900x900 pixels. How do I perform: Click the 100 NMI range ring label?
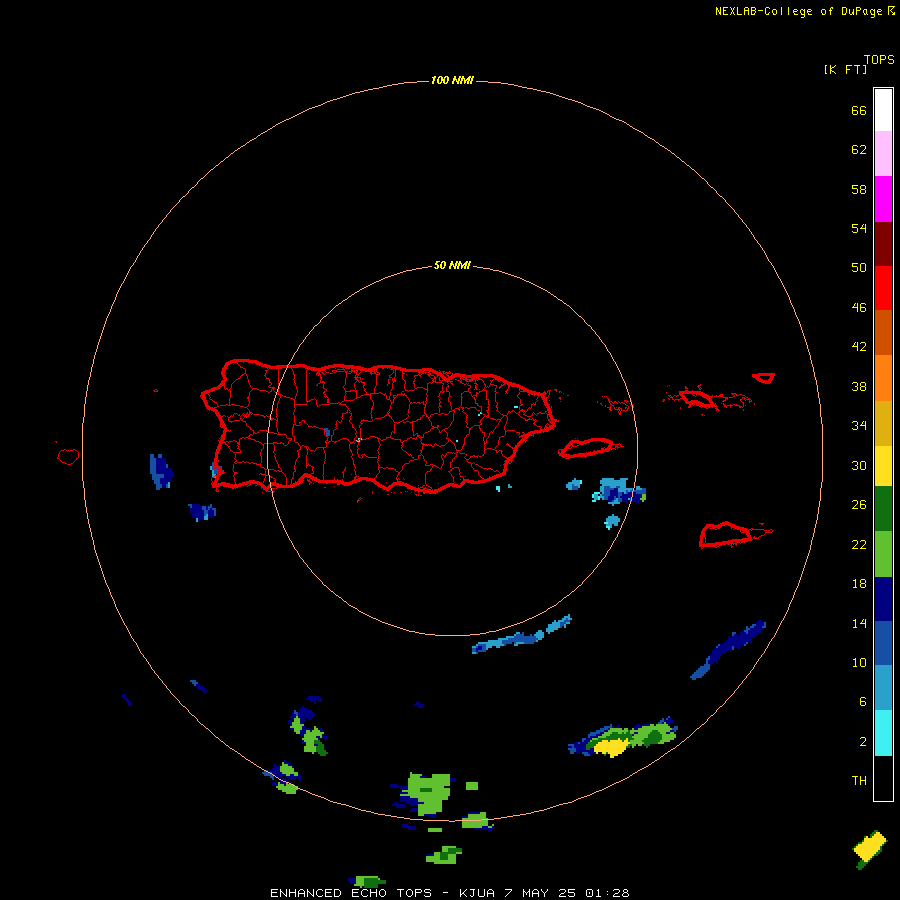(452, 80)
